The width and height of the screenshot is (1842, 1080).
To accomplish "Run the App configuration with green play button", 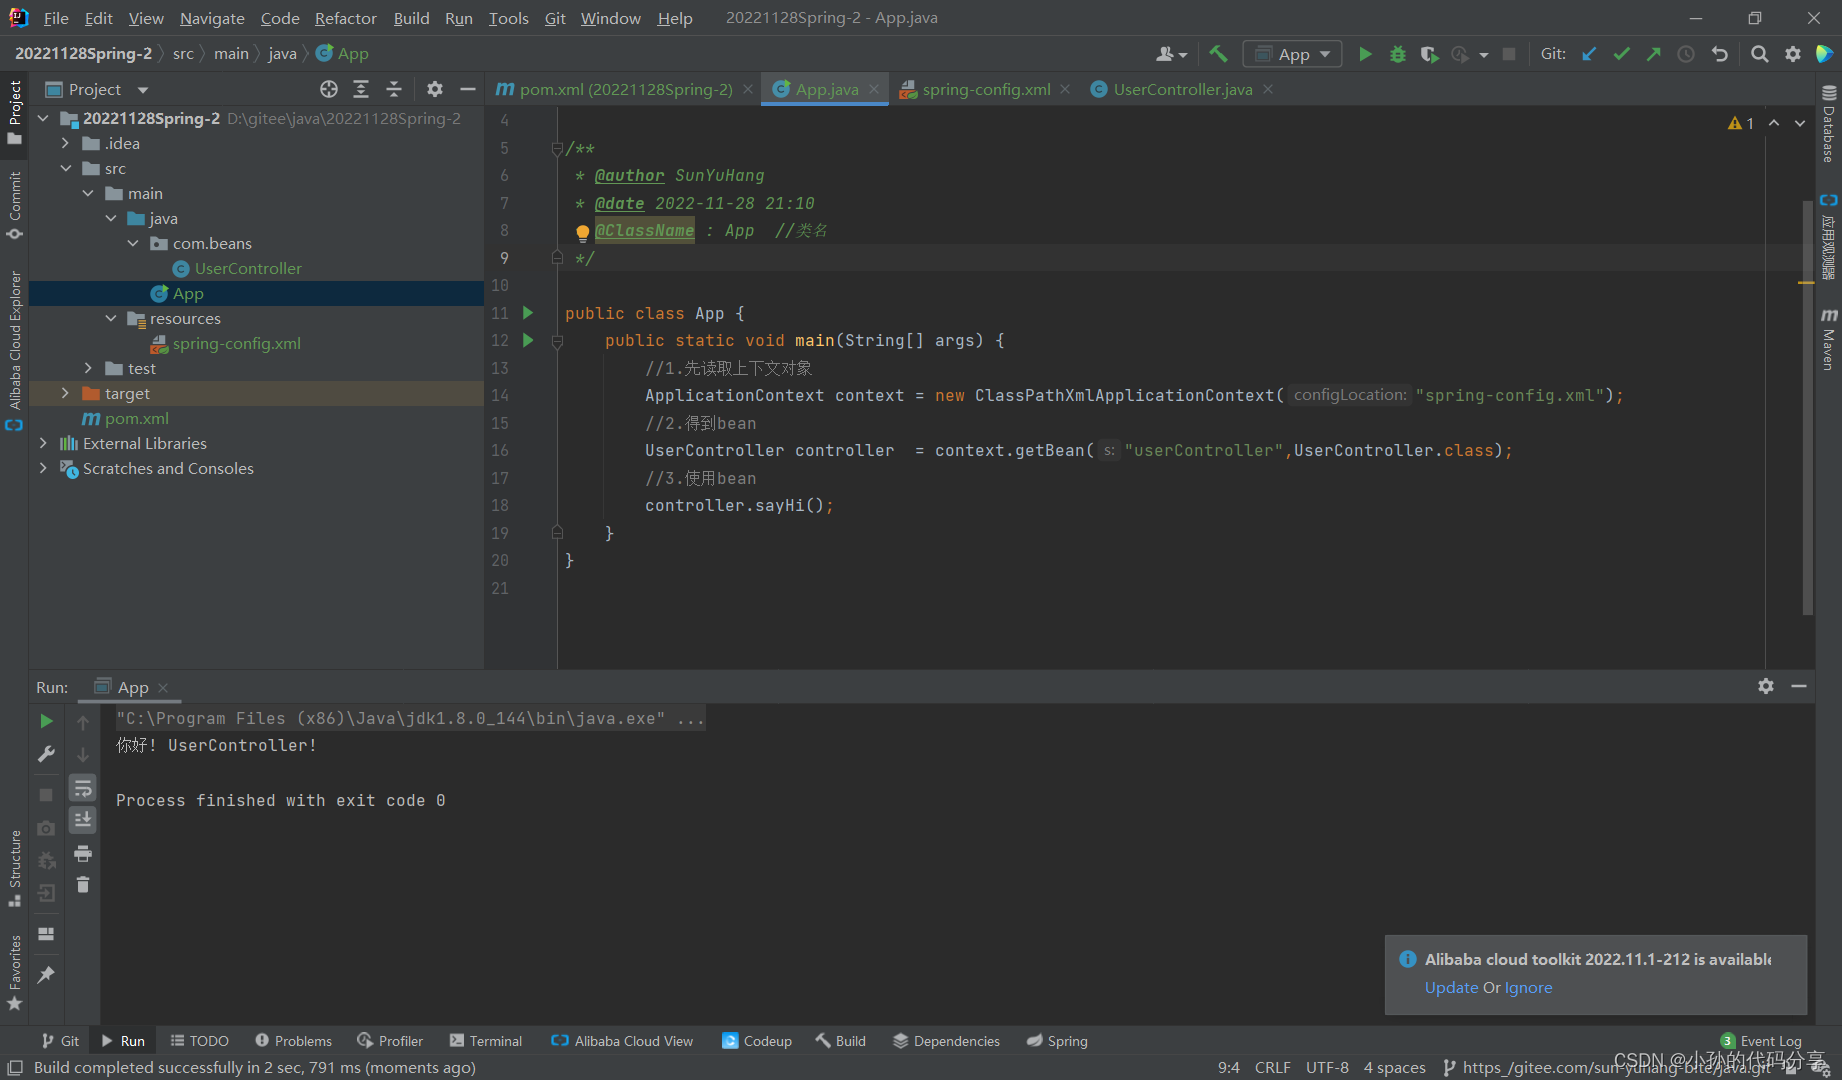I will pos(1365,54).
